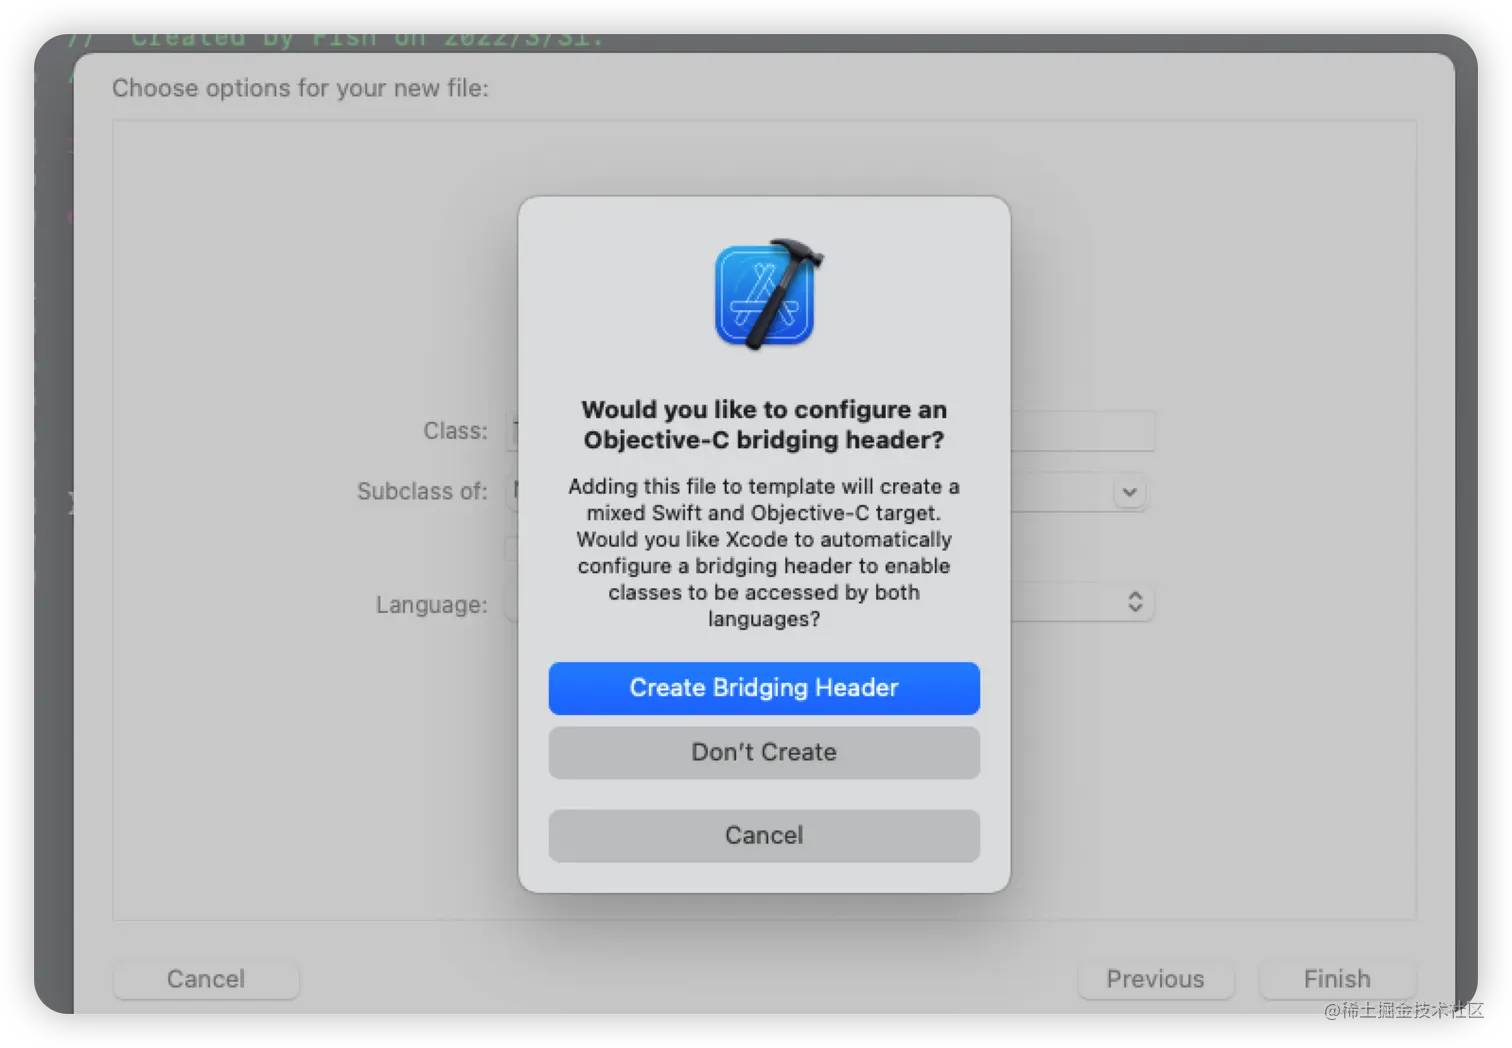Click the 'Language:' label
The image size is (1512, 1048).
431,605
